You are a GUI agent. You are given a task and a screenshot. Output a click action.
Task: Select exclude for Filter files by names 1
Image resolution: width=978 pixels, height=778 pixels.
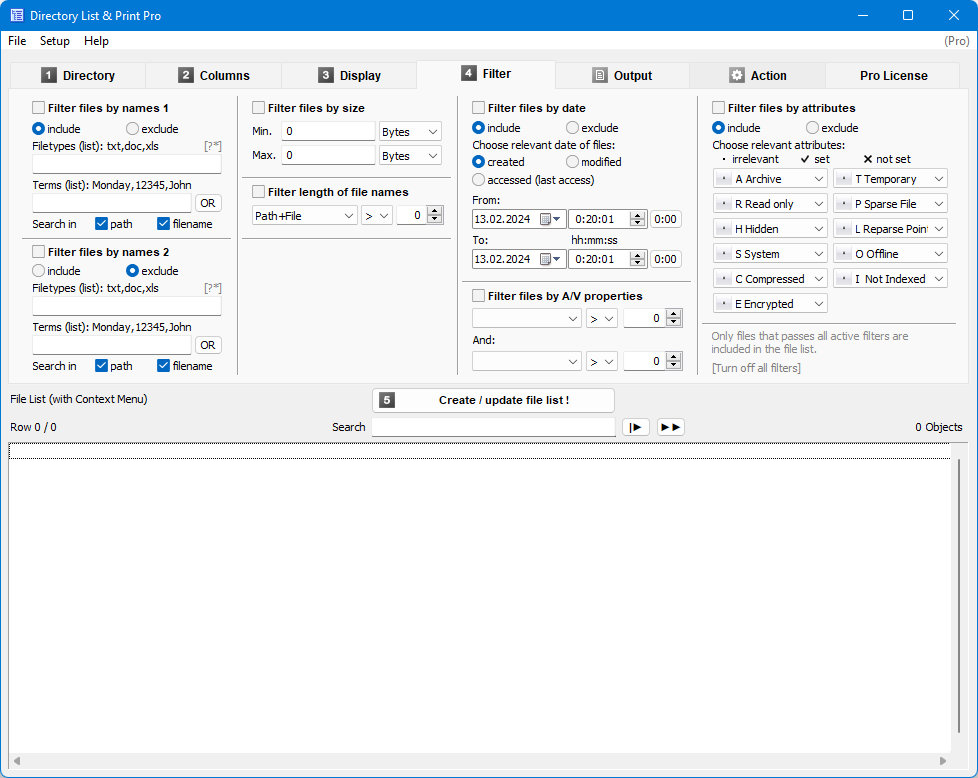click(132, 129)
